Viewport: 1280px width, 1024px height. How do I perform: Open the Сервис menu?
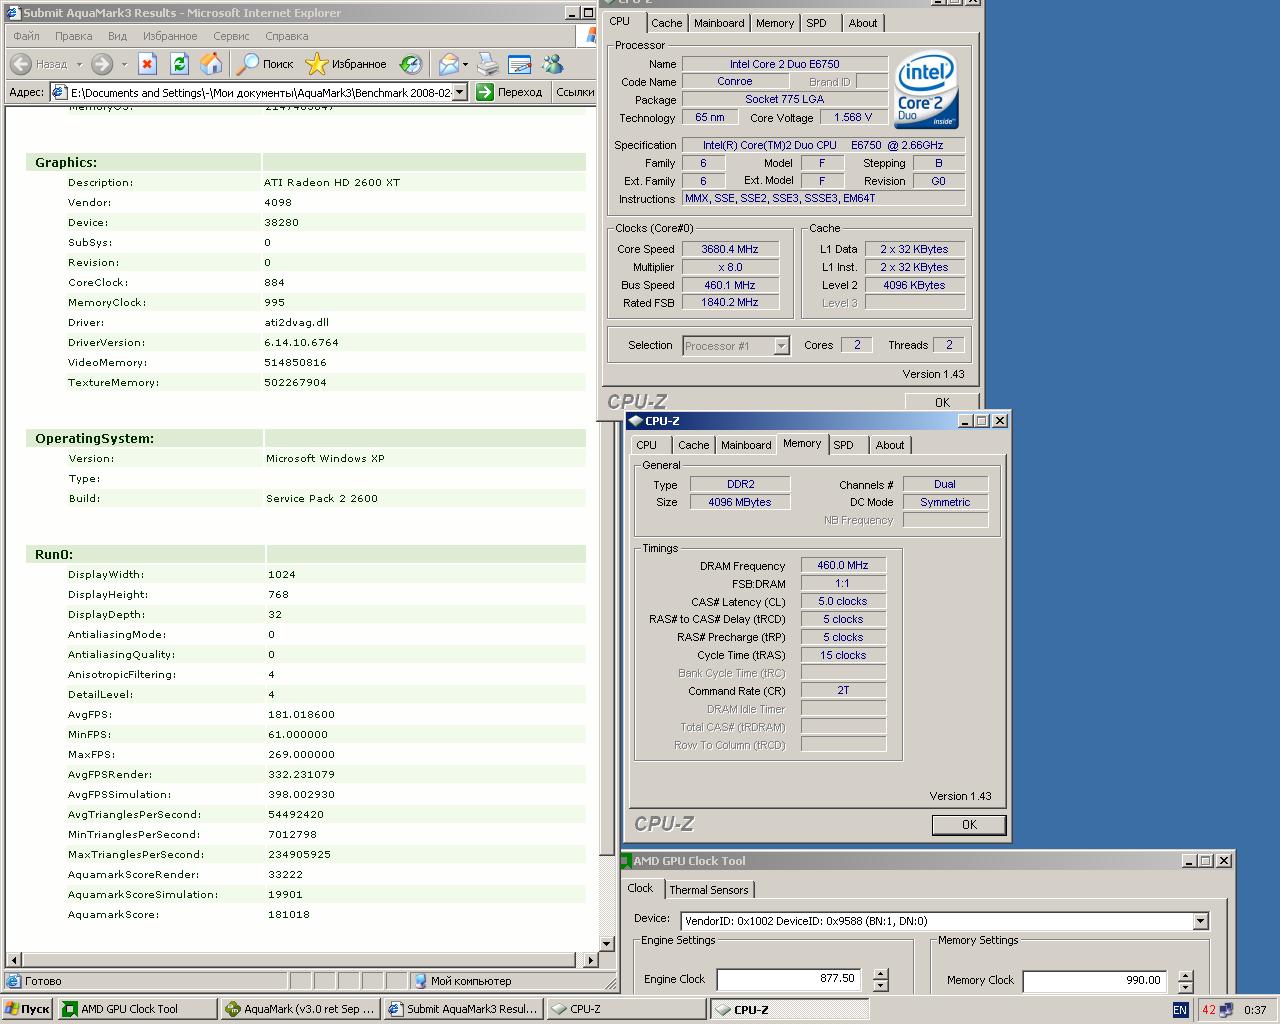coord(231,36)
